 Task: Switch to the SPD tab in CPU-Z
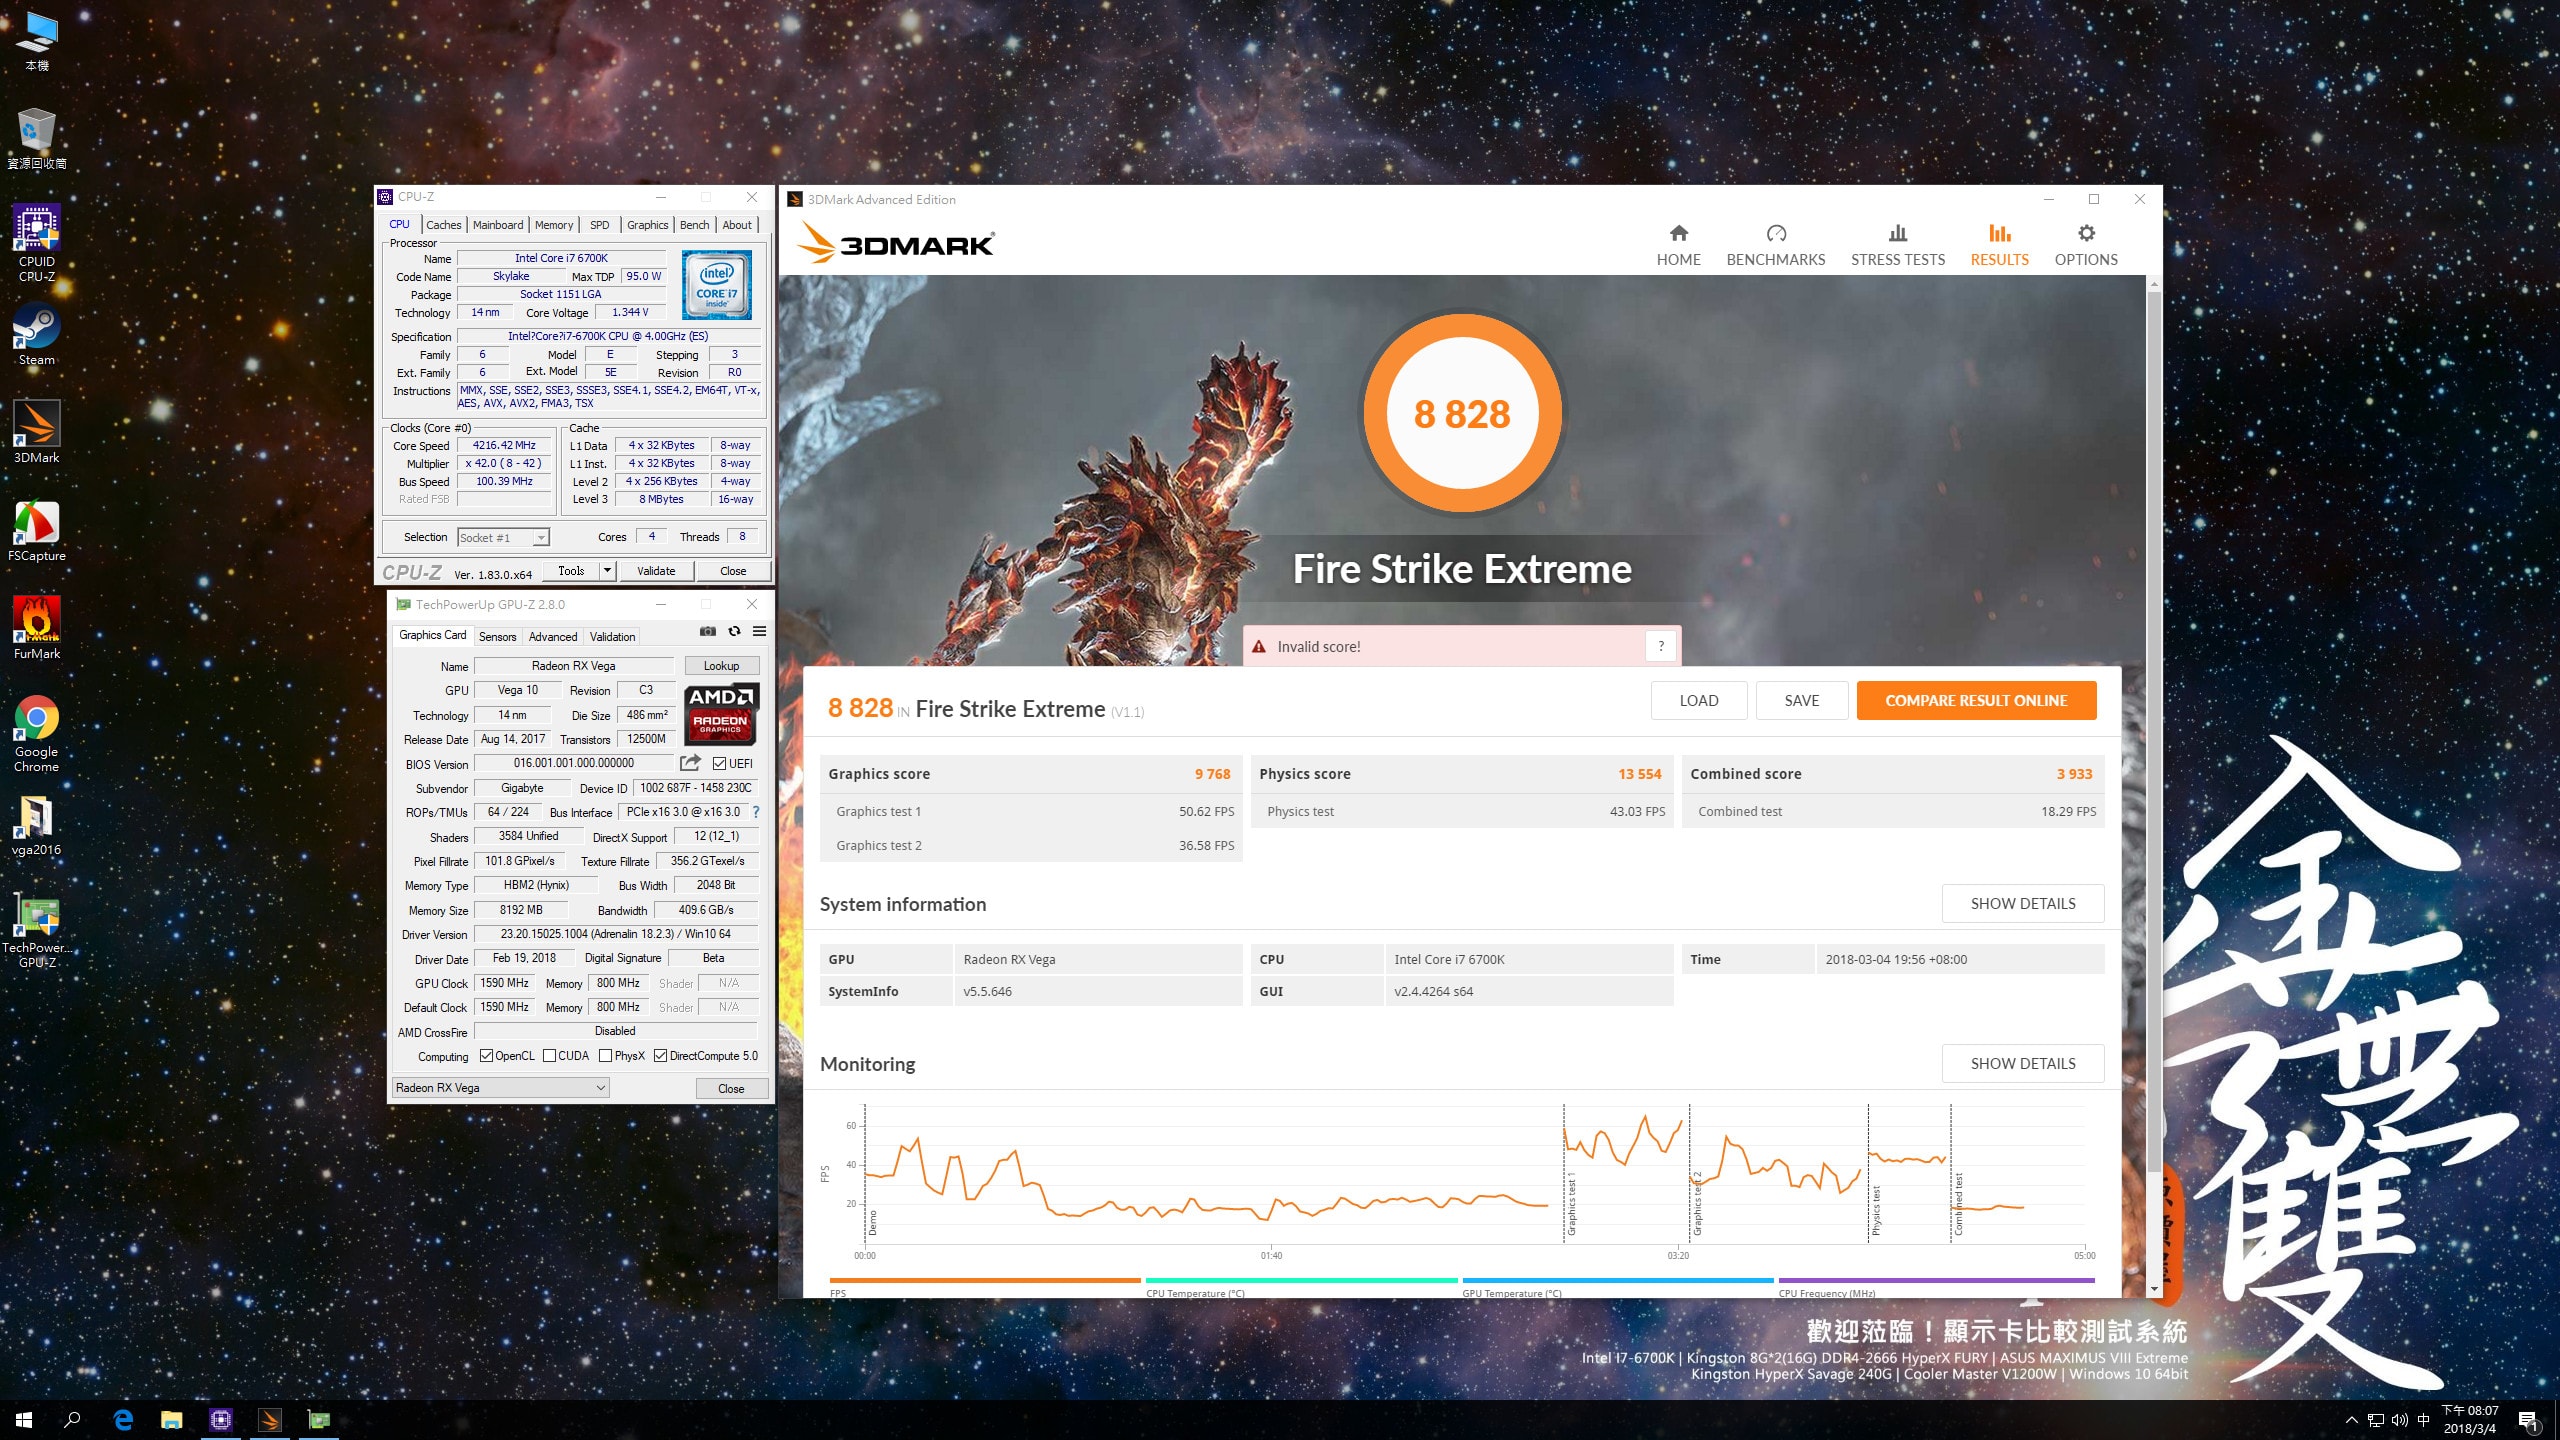click(x=599, y=225)
